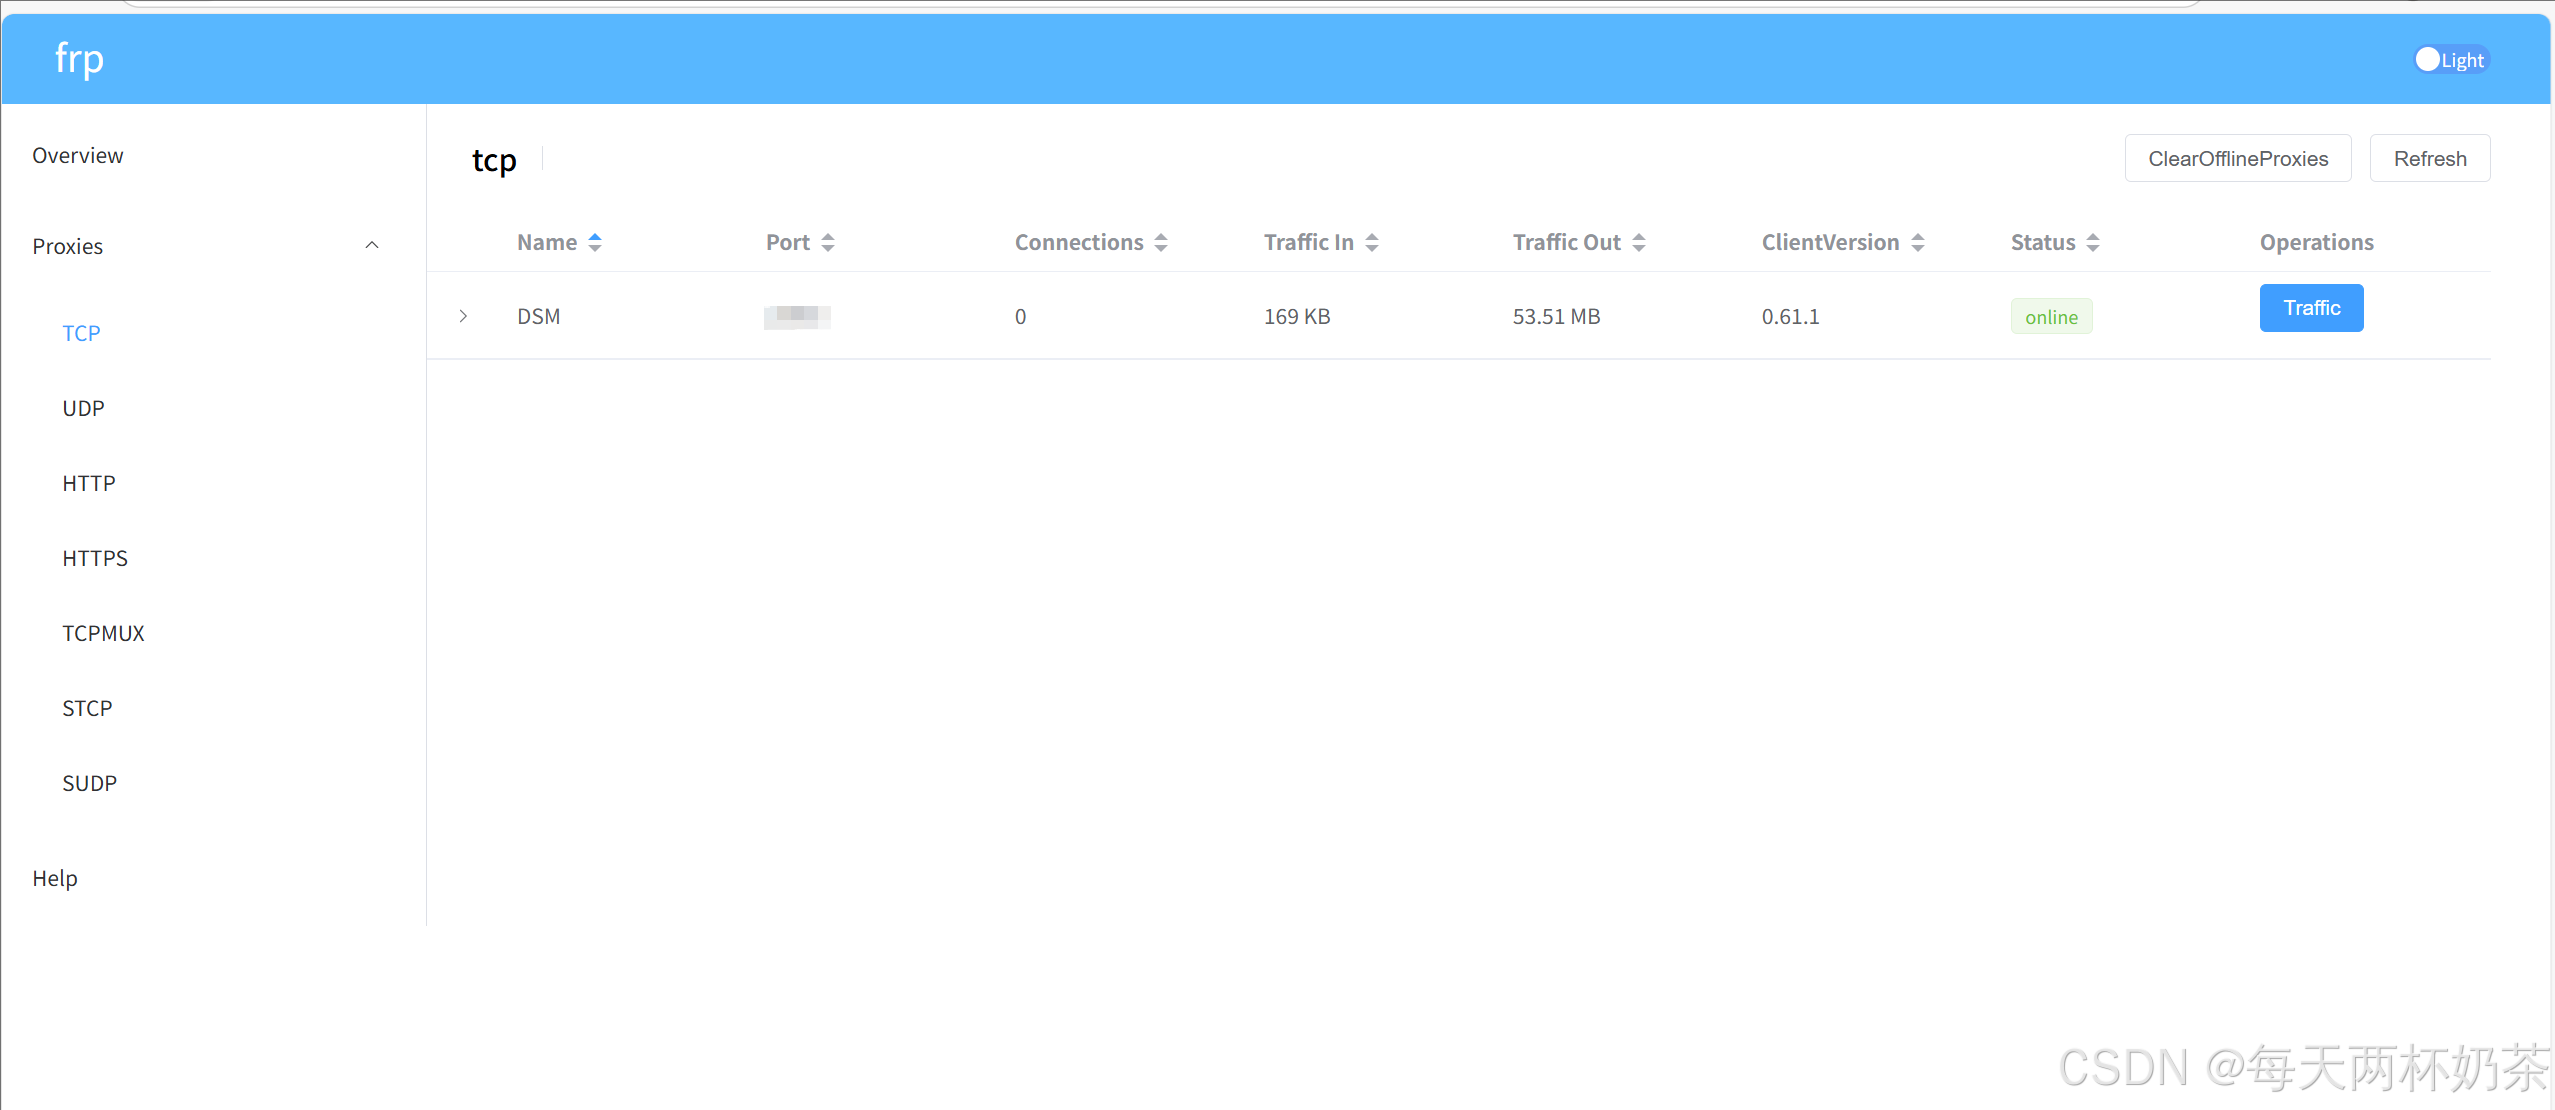
Task: Collapse the Proxies menu chevron
Action: click(372, 245)
